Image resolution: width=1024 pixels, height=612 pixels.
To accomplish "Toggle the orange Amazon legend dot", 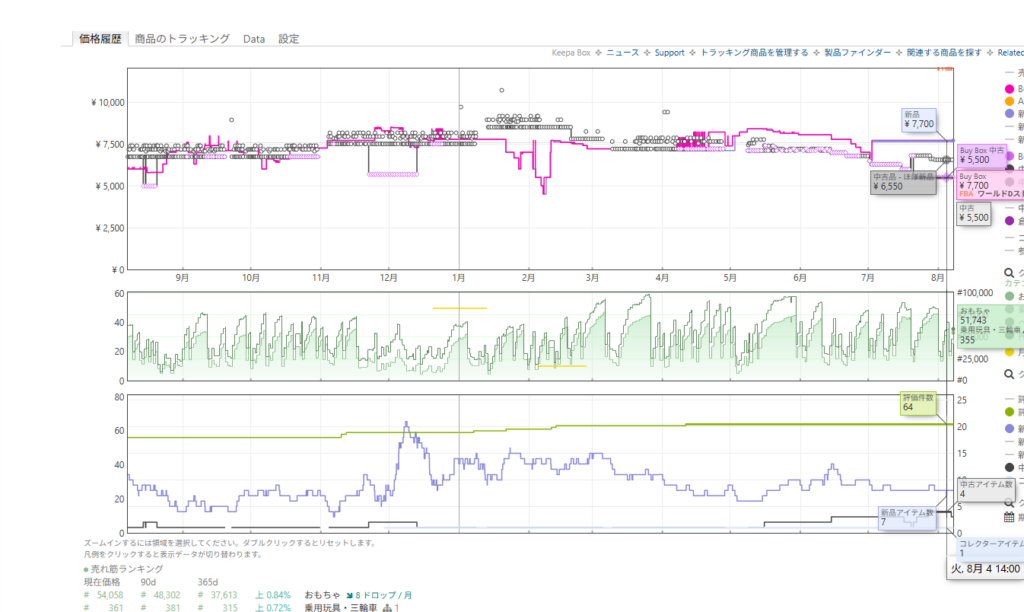I will click(x=1010, y=101).
